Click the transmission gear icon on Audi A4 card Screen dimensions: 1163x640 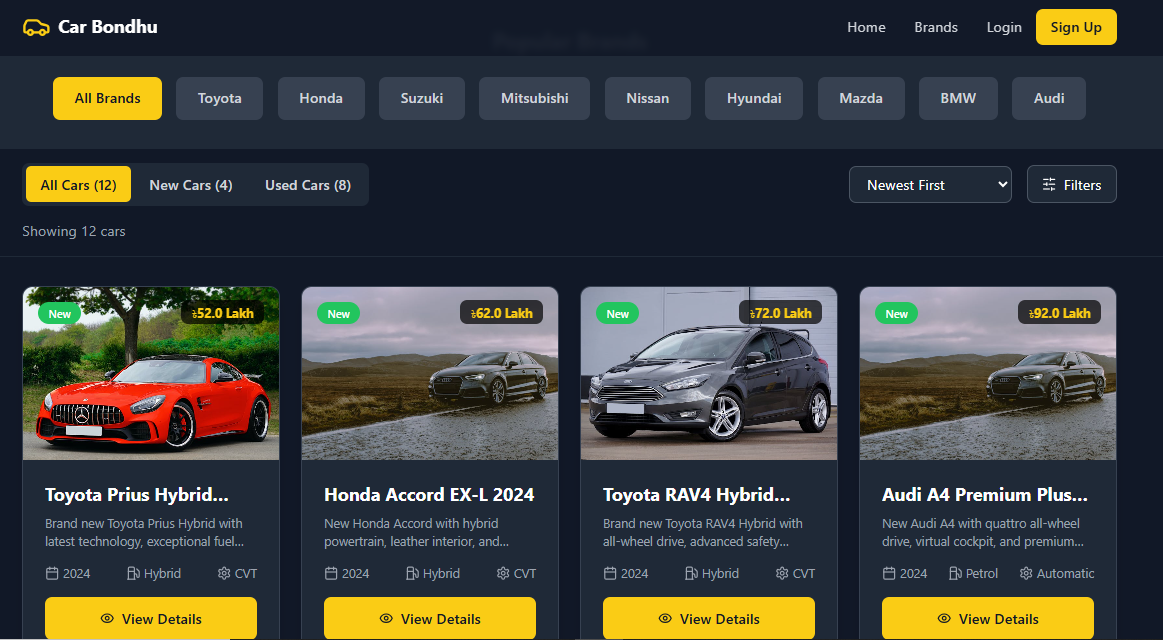1026,573
